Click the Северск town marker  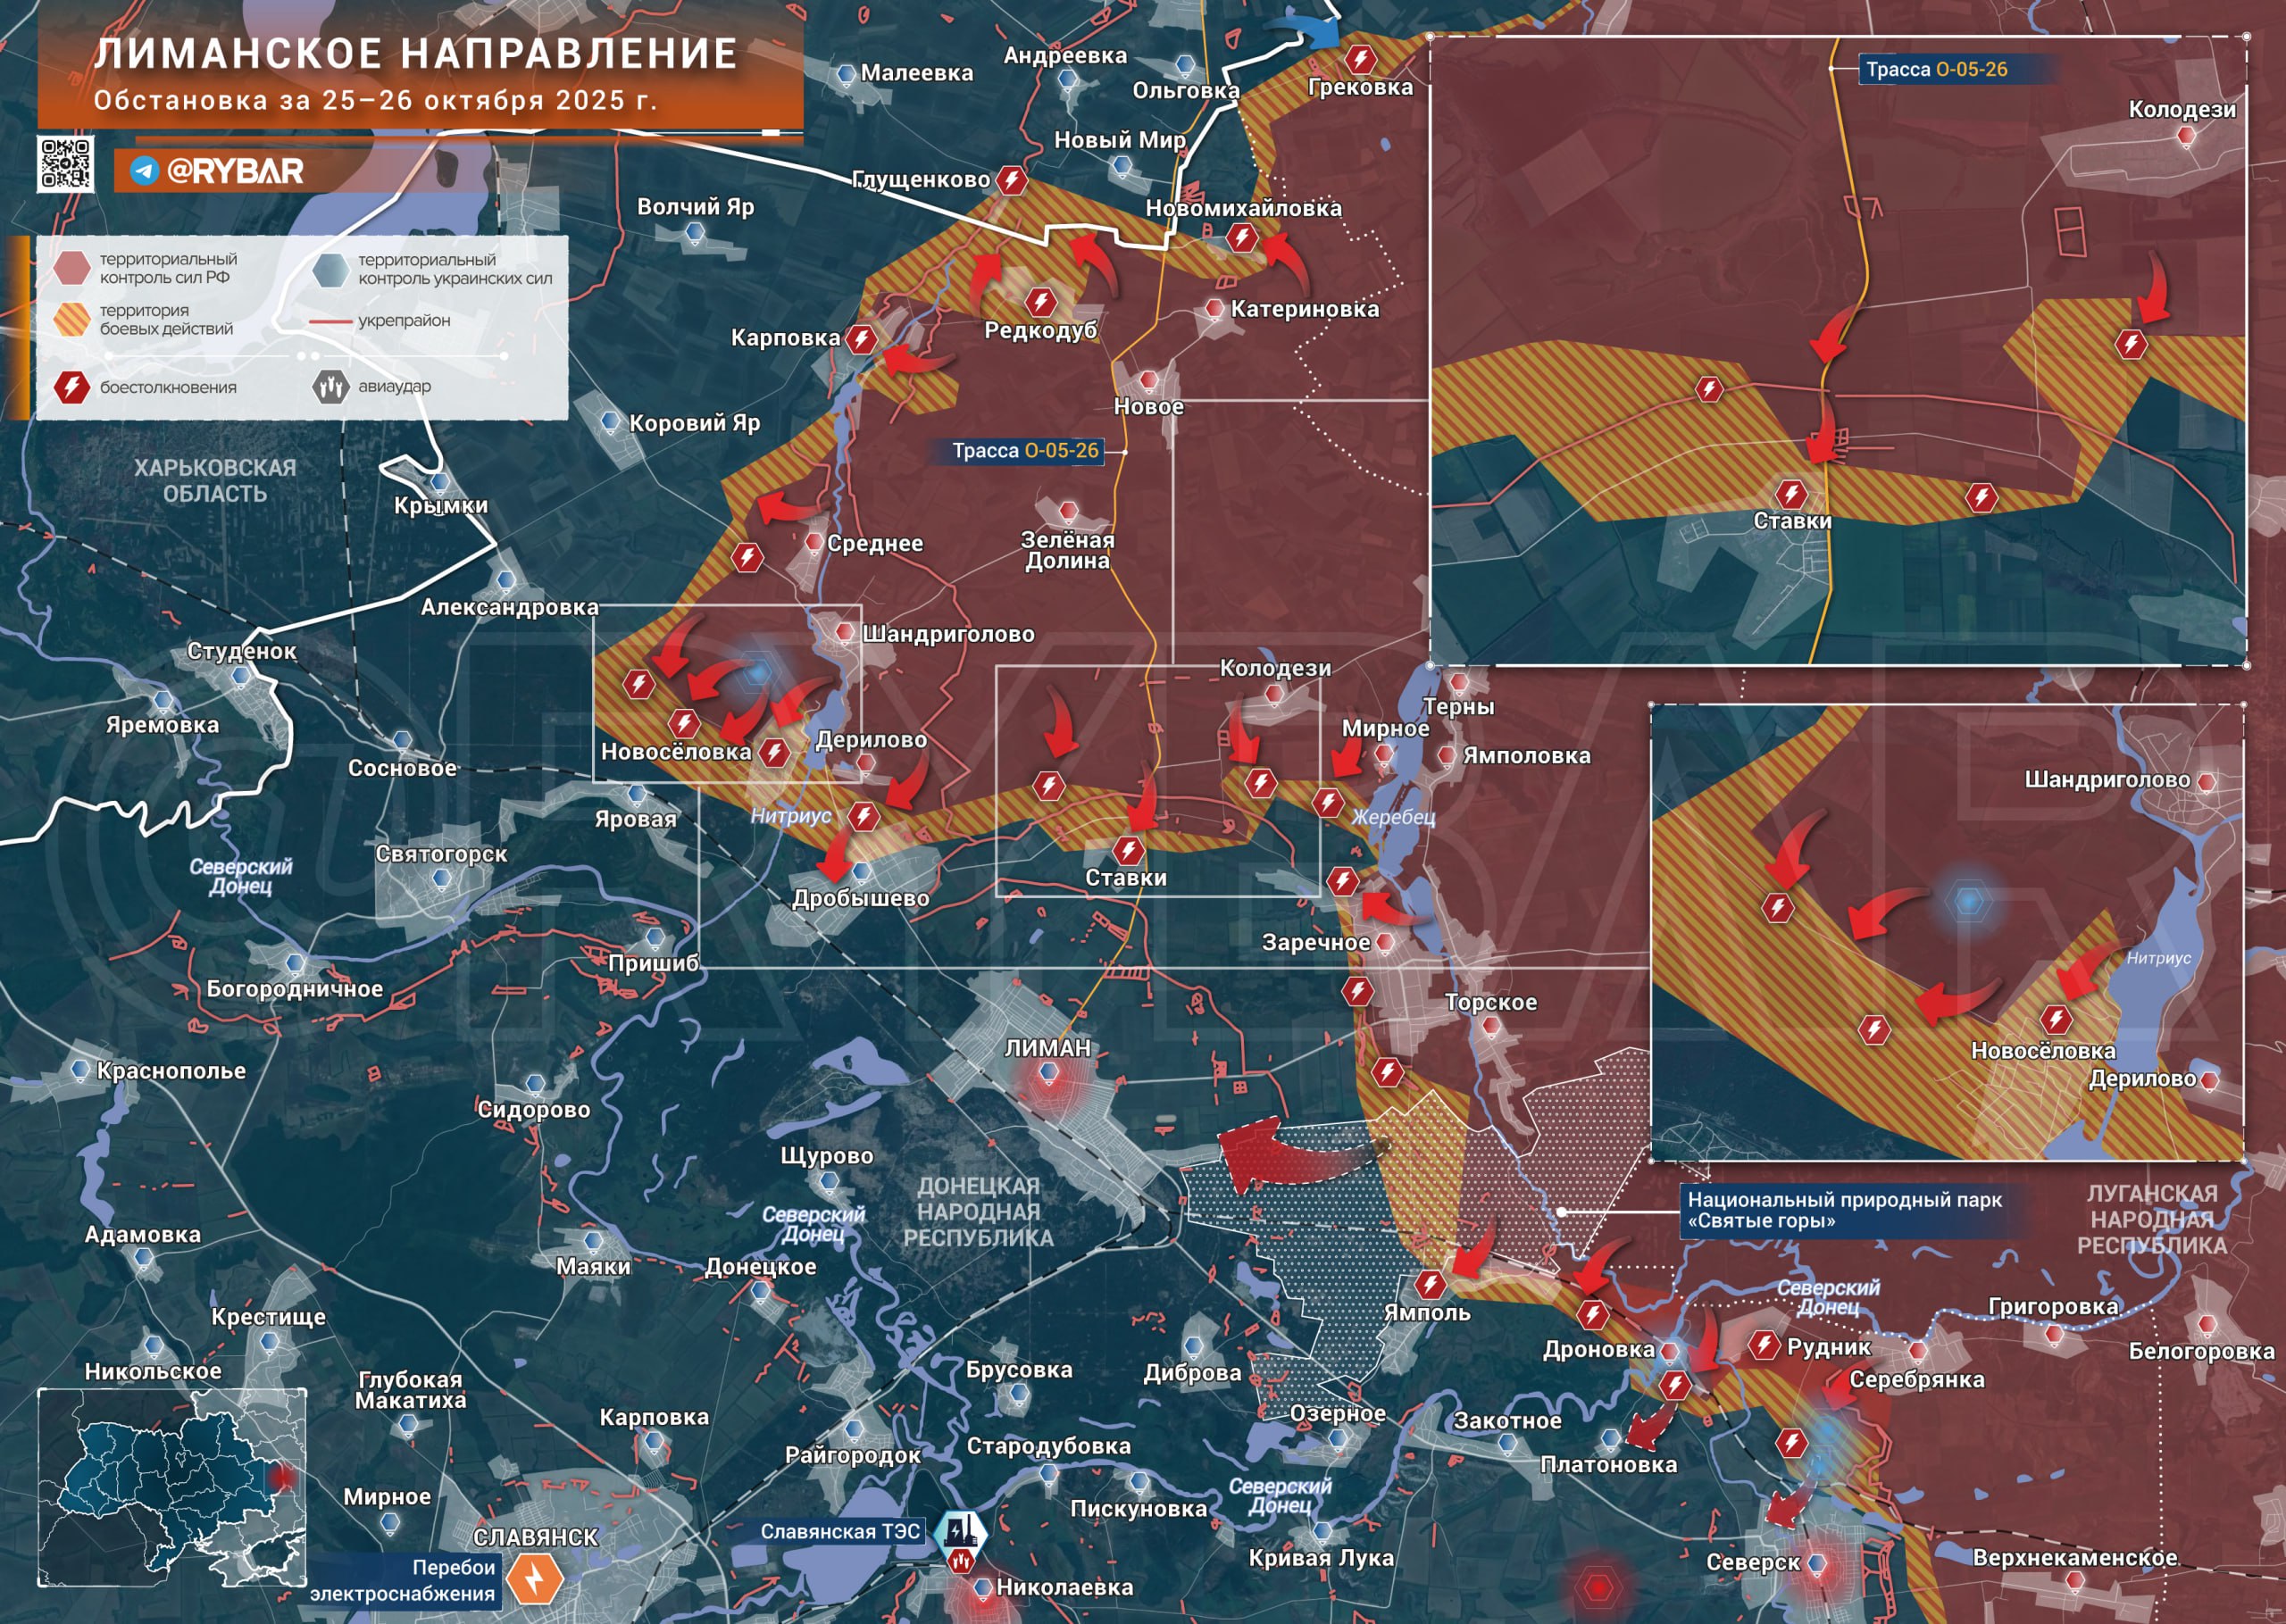click(1816, 1563)
